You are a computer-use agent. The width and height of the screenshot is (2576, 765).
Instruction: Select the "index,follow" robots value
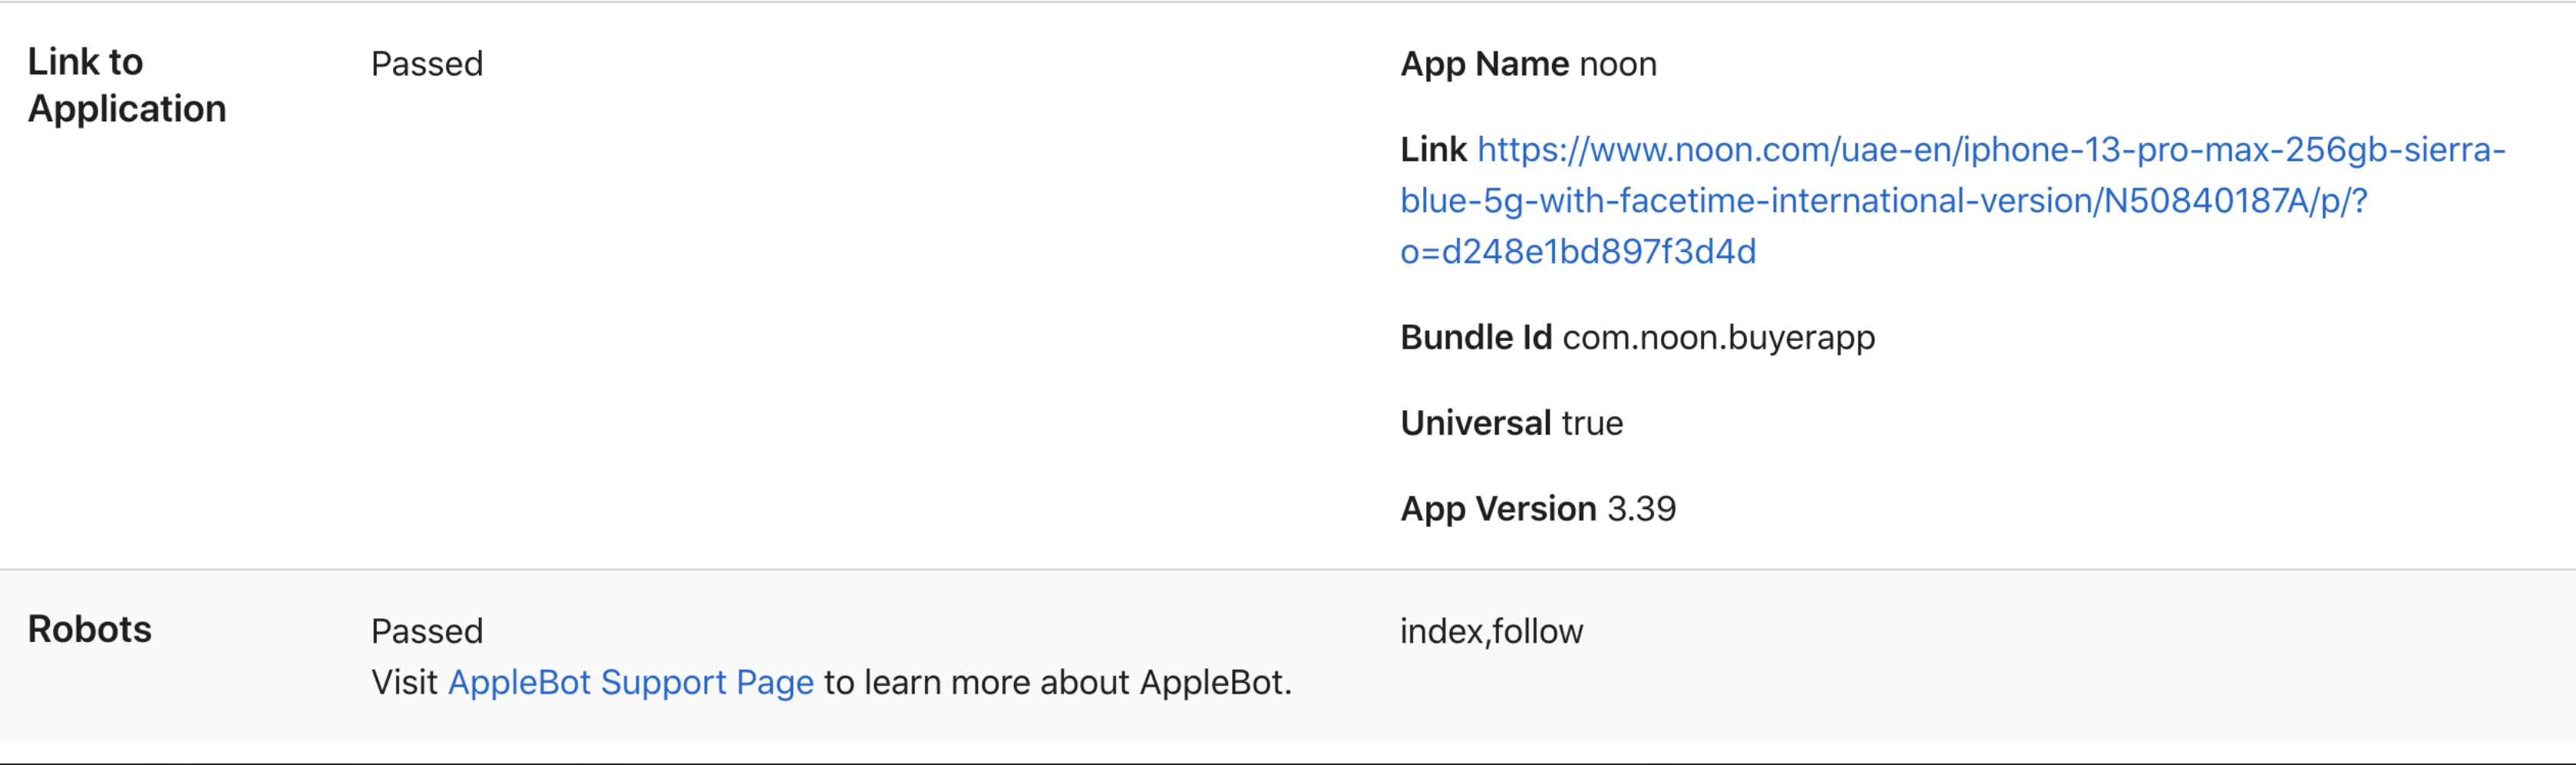[1491, 631]
